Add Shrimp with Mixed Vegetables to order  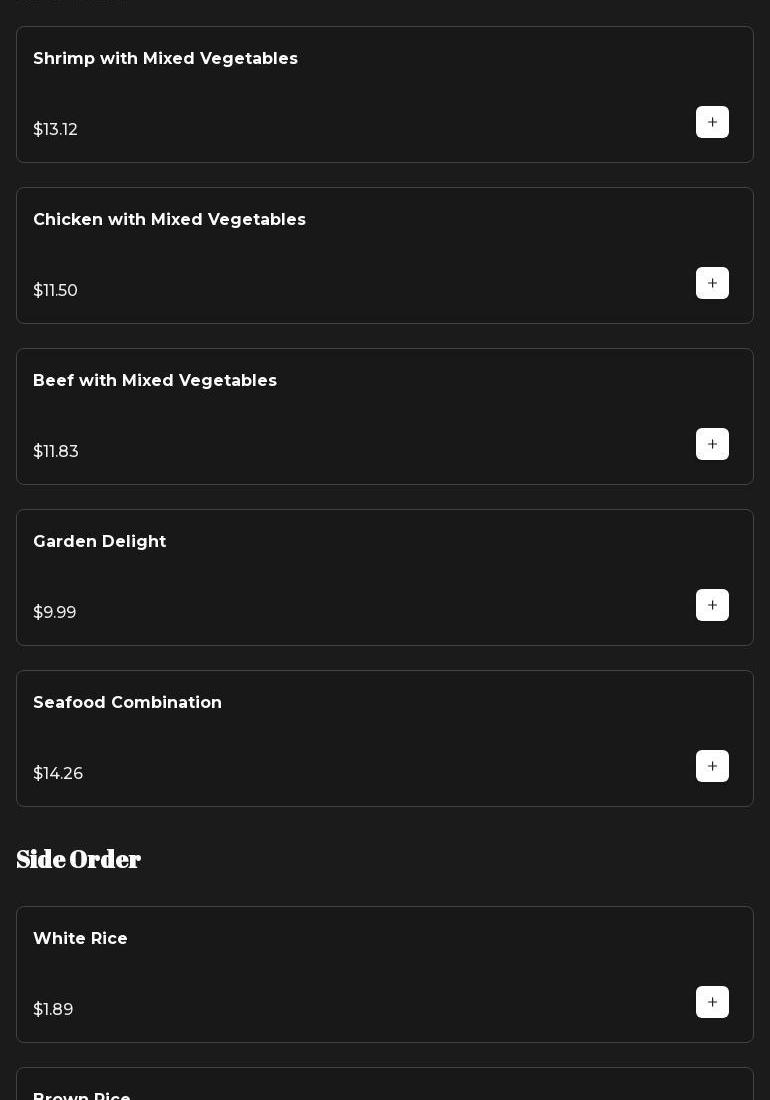point(712,122)
